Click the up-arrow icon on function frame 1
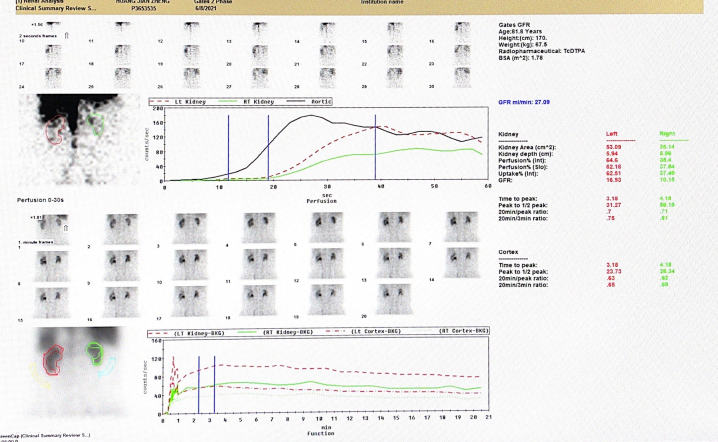 [65, 228]
